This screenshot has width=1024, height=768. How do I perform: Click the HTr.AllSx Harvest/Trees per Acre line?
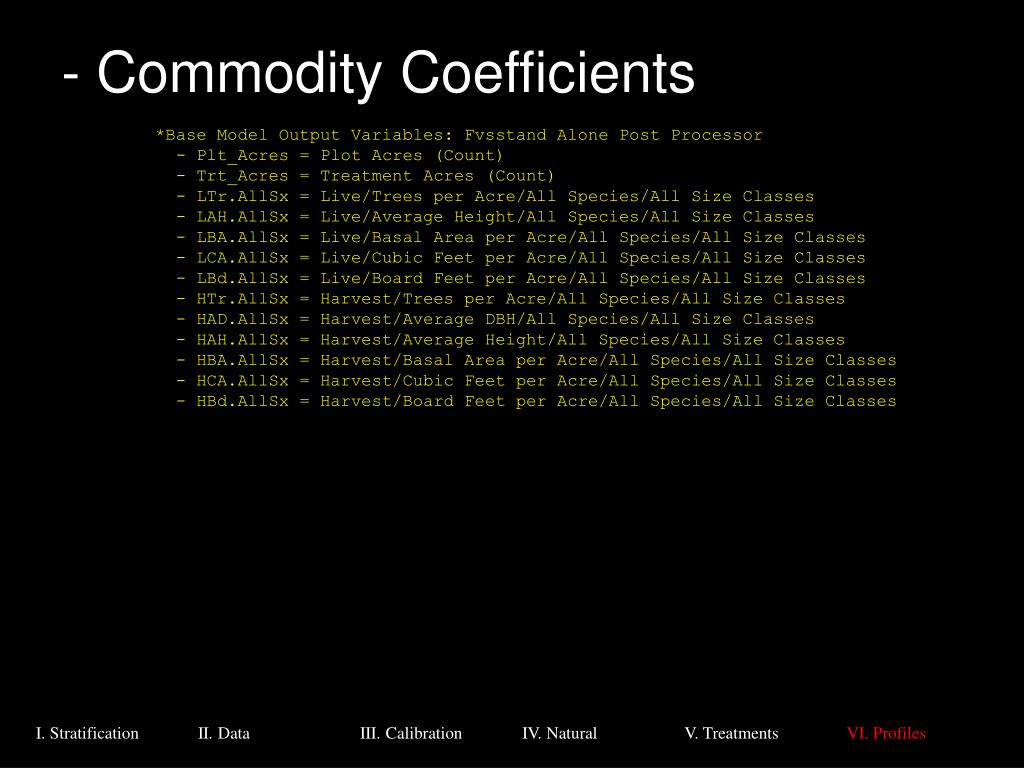click(x=510, y=299)
